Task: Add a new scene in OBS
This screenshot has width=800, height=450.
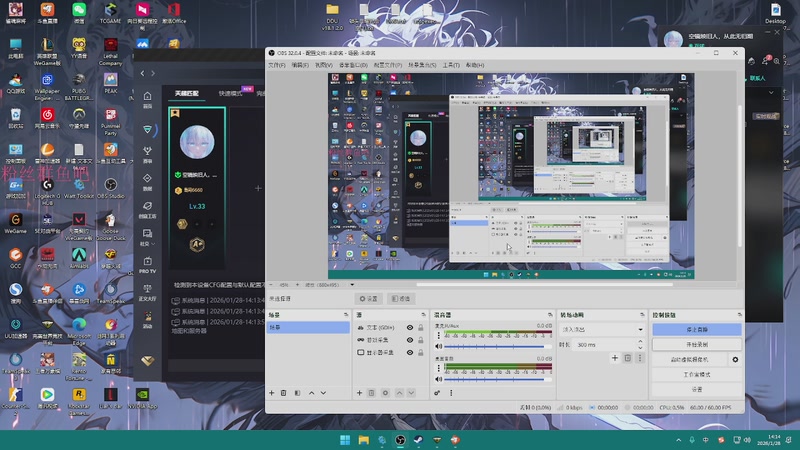Action: tap(271, 393)
